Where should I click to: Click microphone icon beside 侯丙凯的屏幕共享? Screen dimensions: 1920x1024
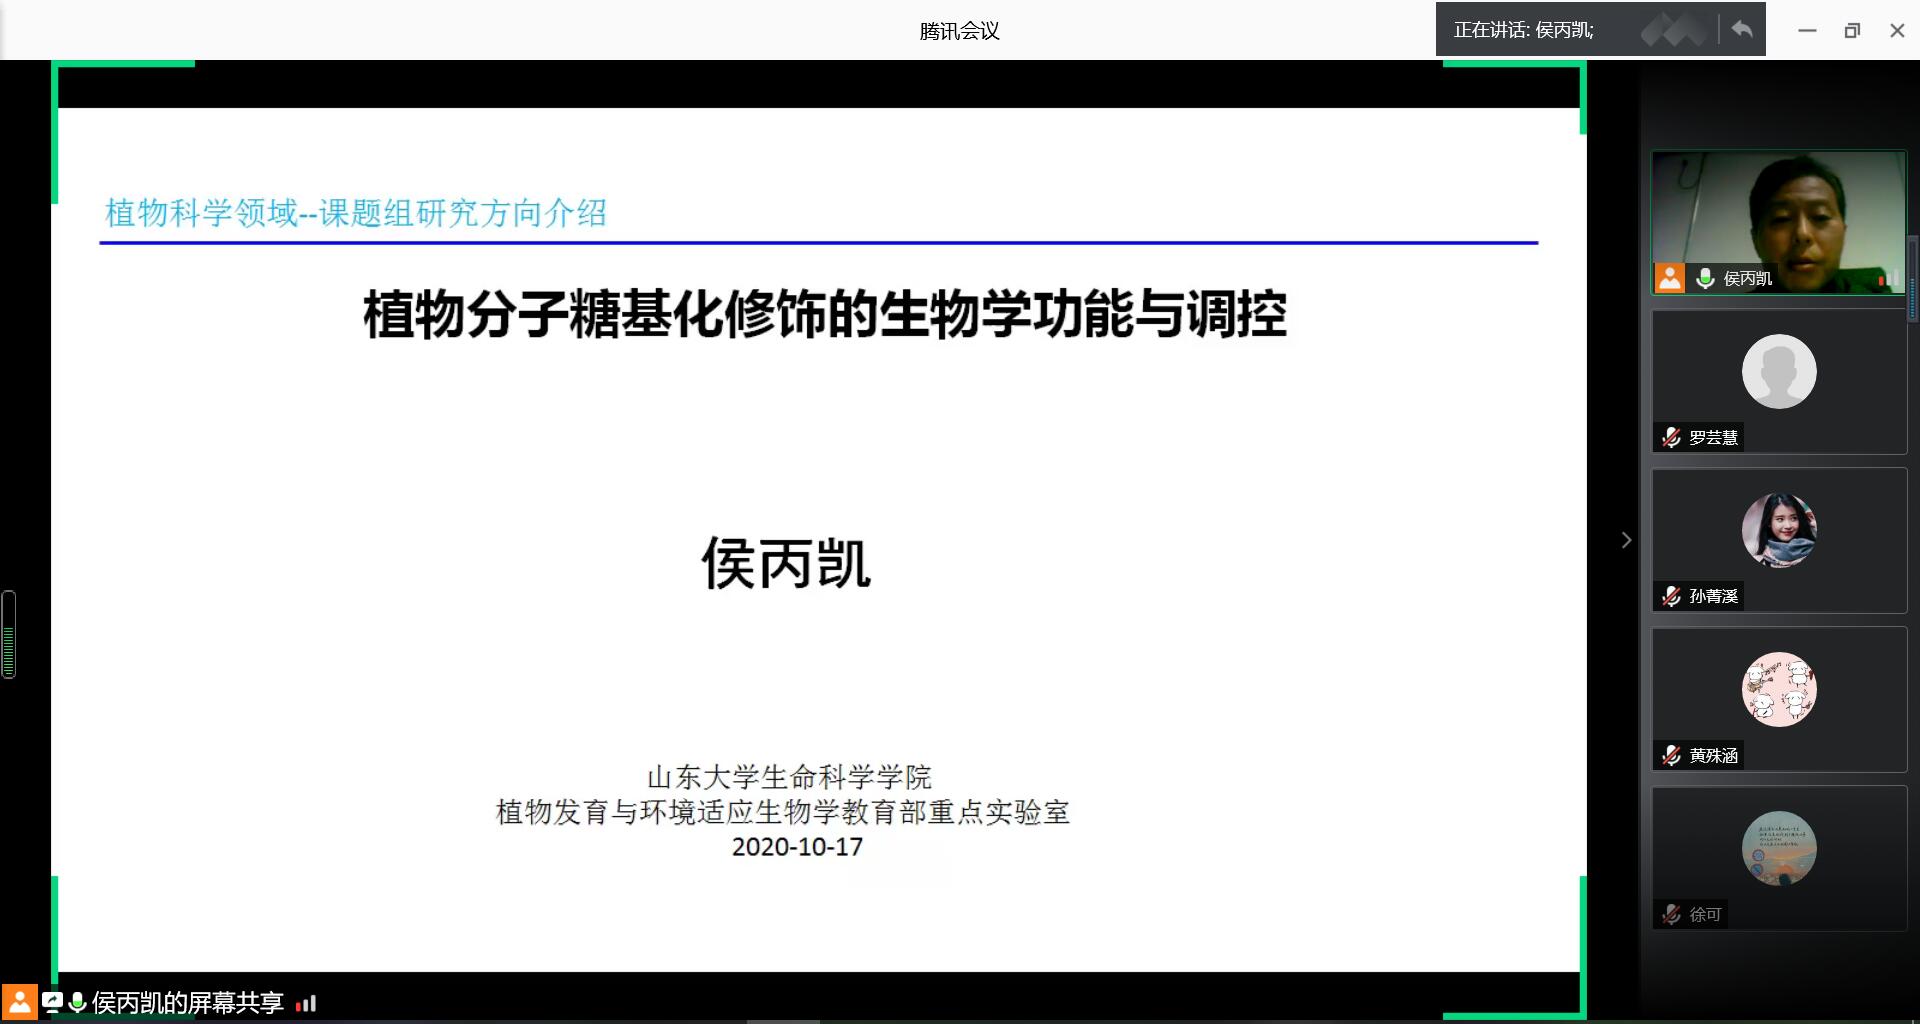pyautogui.click(x=77, y=1002)
